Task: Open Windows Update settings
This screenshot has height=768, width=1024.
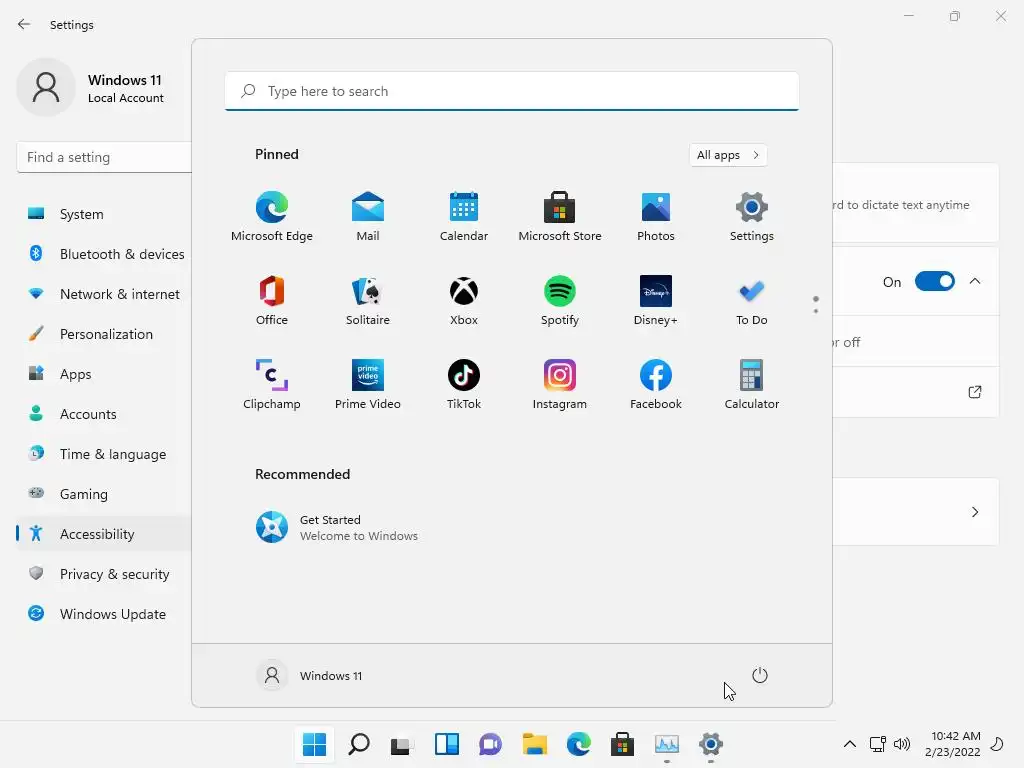Action: tap(104, 614)
